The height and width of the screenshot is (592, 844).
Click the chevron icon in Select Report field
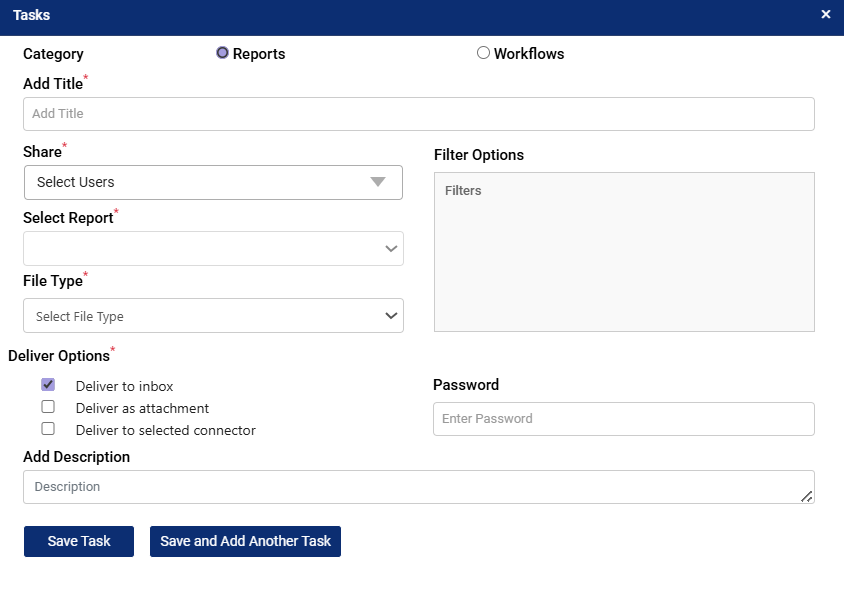[x=391, y=249]
